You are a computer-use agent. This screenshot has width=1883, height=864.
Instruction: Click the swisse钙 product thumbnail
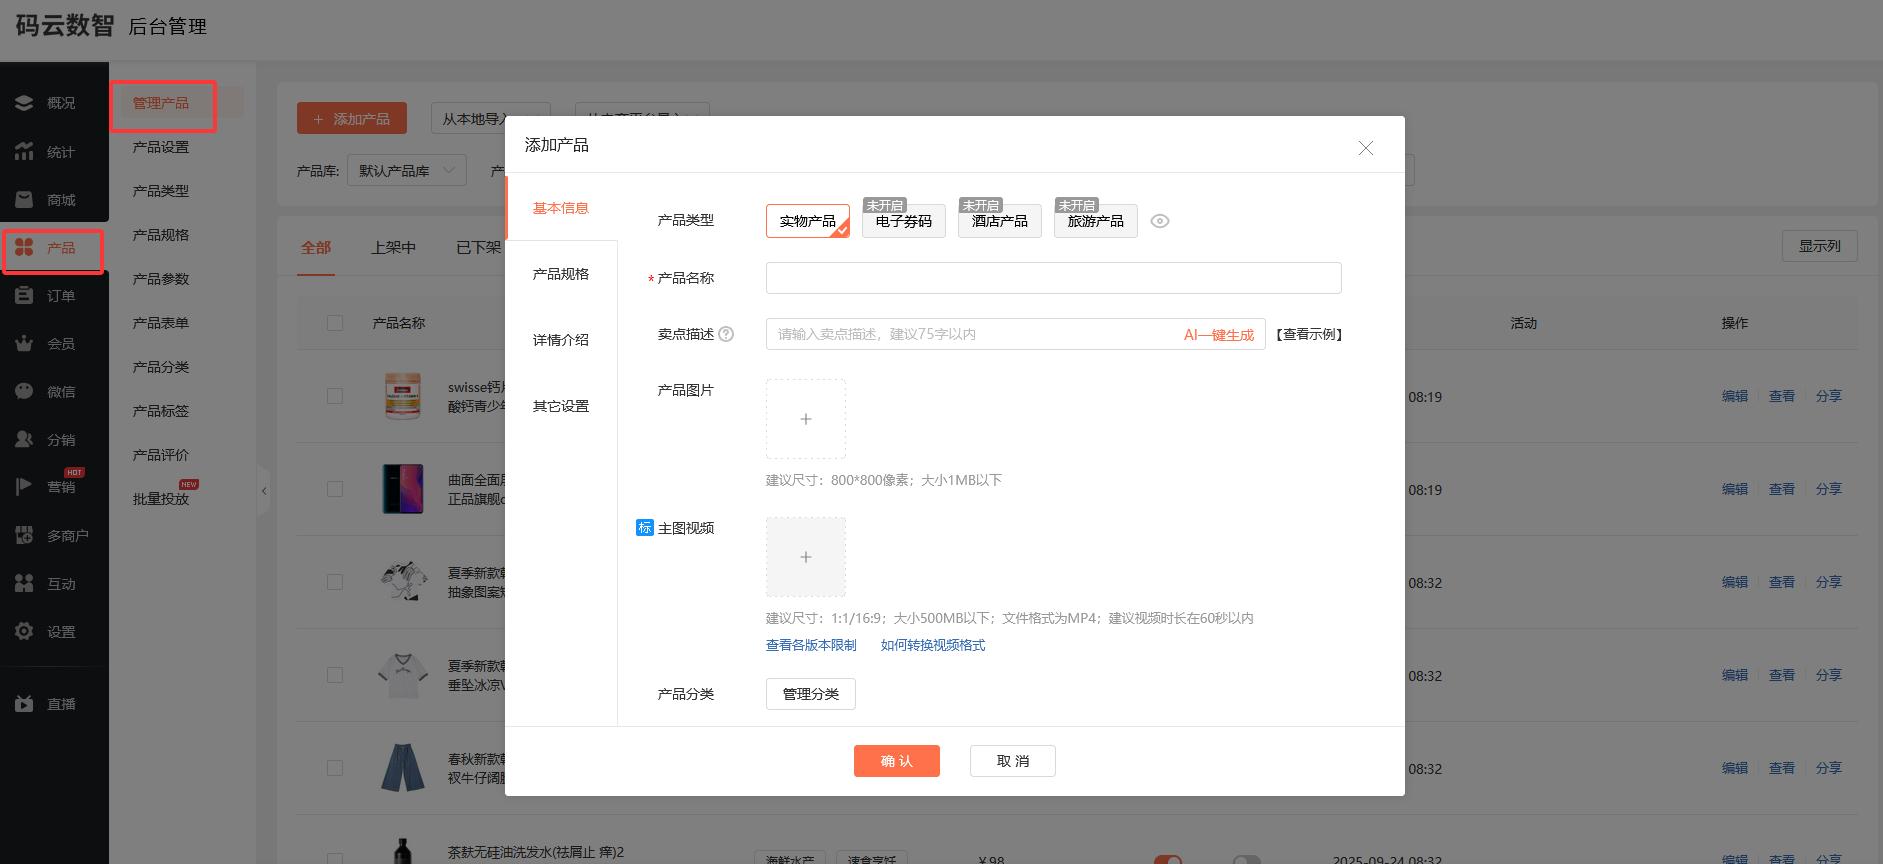403,396
